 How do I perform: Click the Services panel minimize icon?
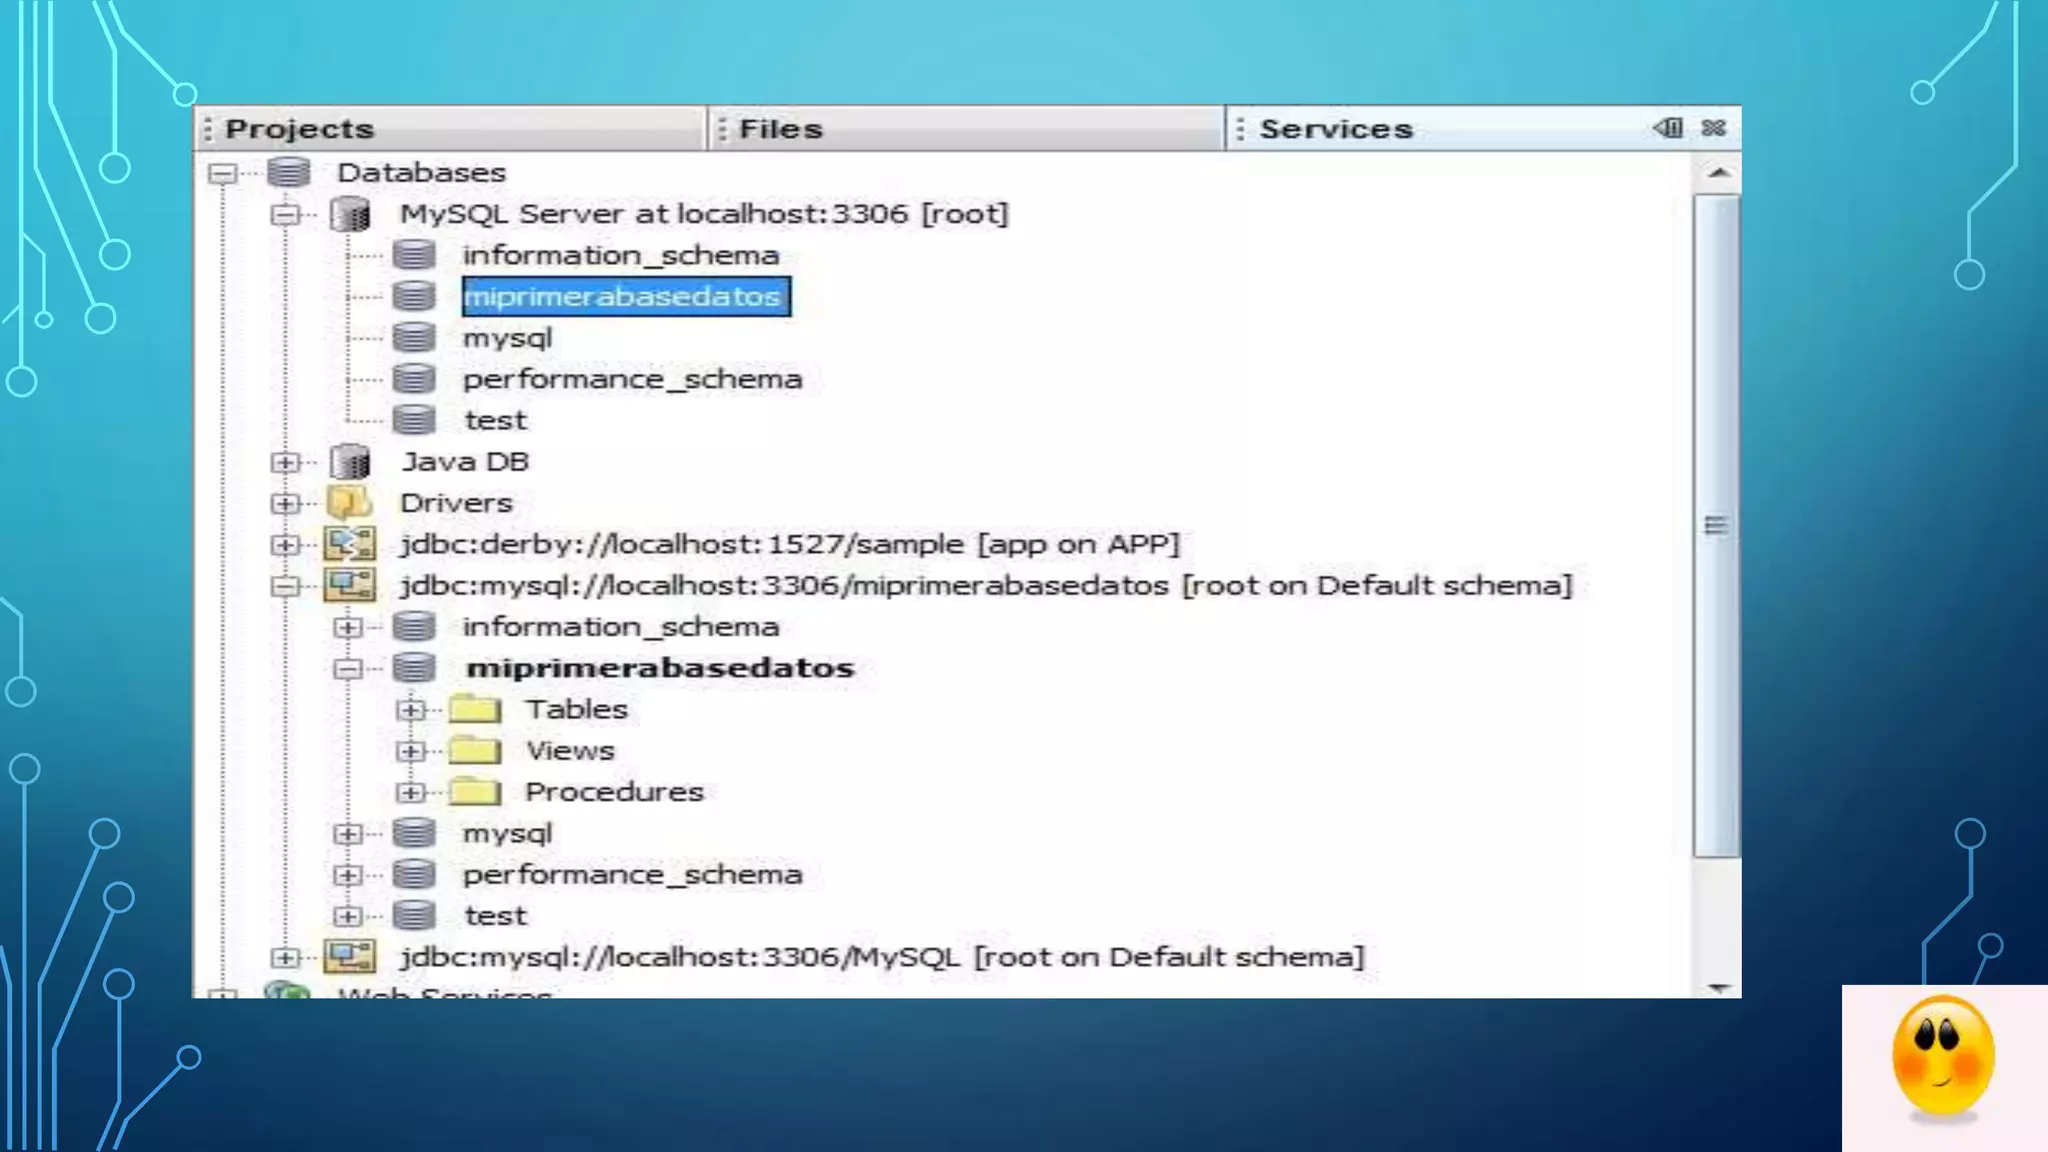pos(1668,128)
